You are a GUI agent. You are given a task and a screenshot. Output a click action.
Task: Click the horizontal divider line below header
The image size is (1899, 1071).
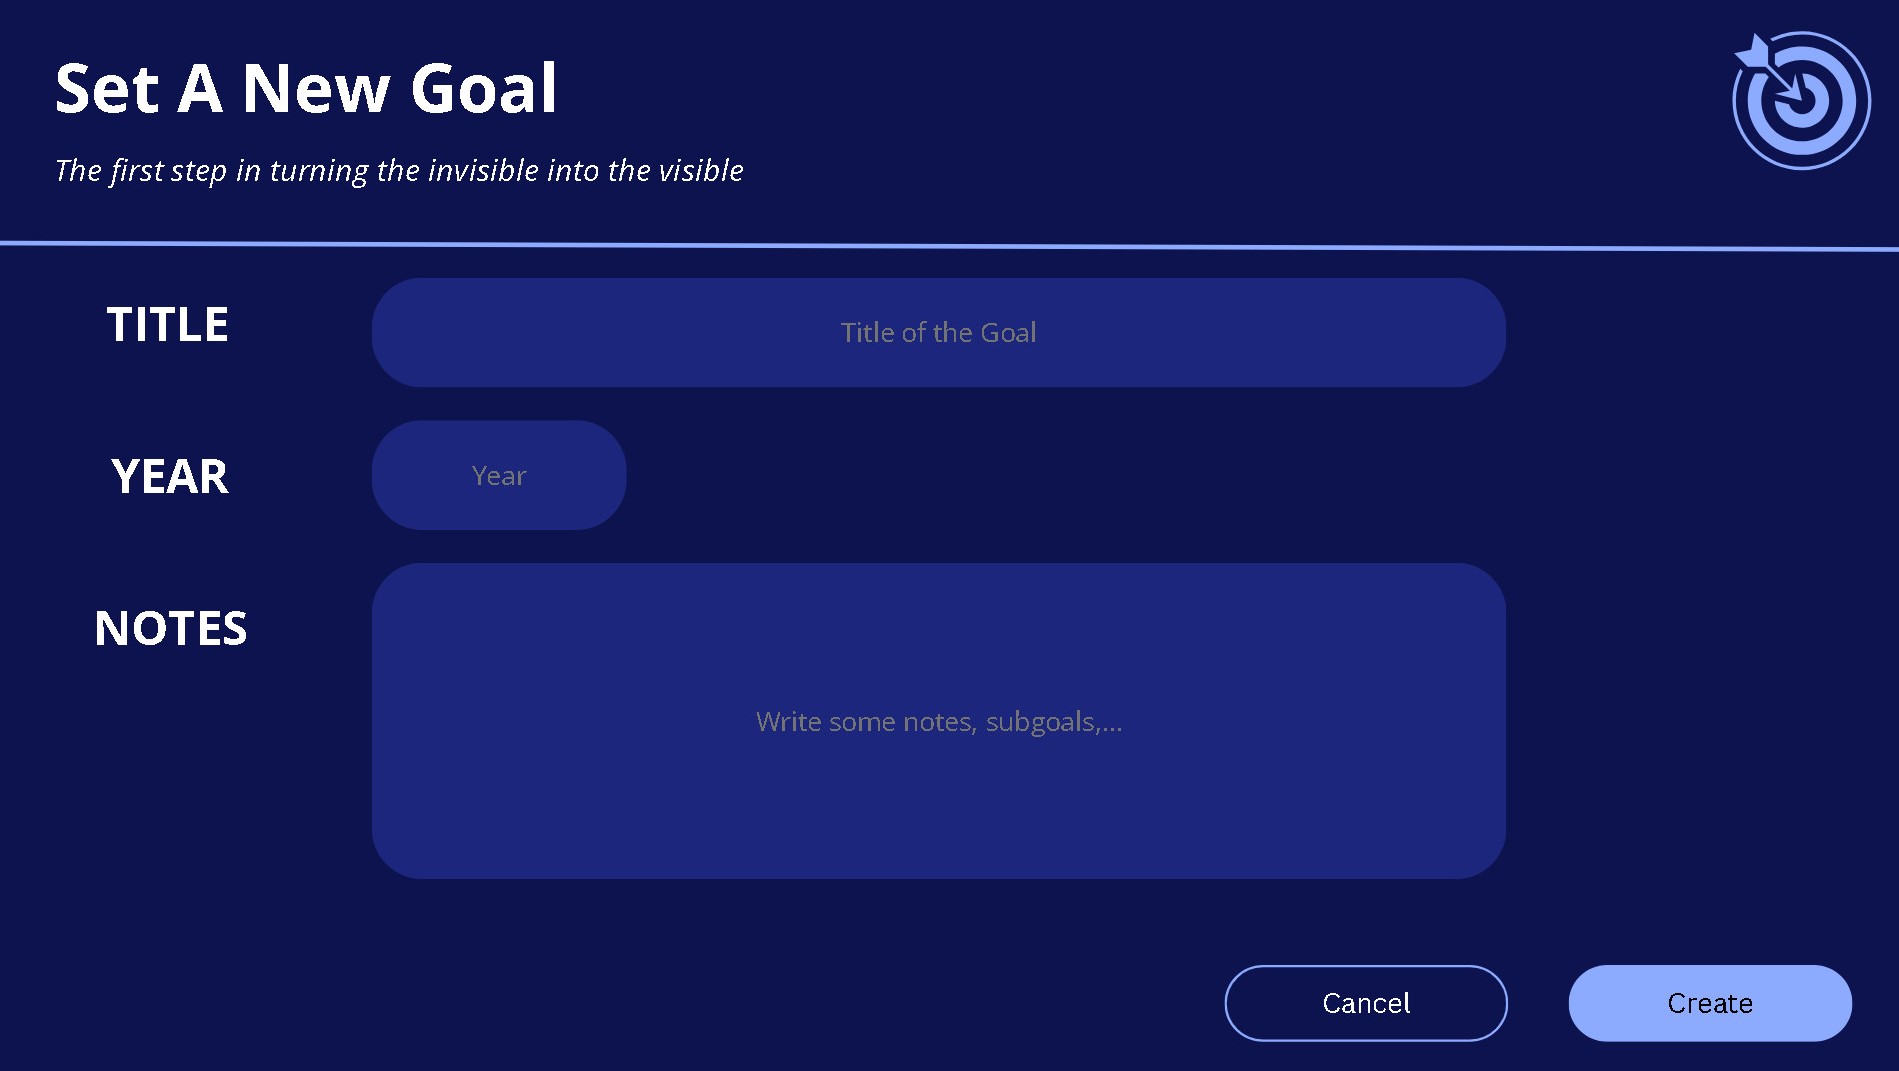(x=949, y=245)
